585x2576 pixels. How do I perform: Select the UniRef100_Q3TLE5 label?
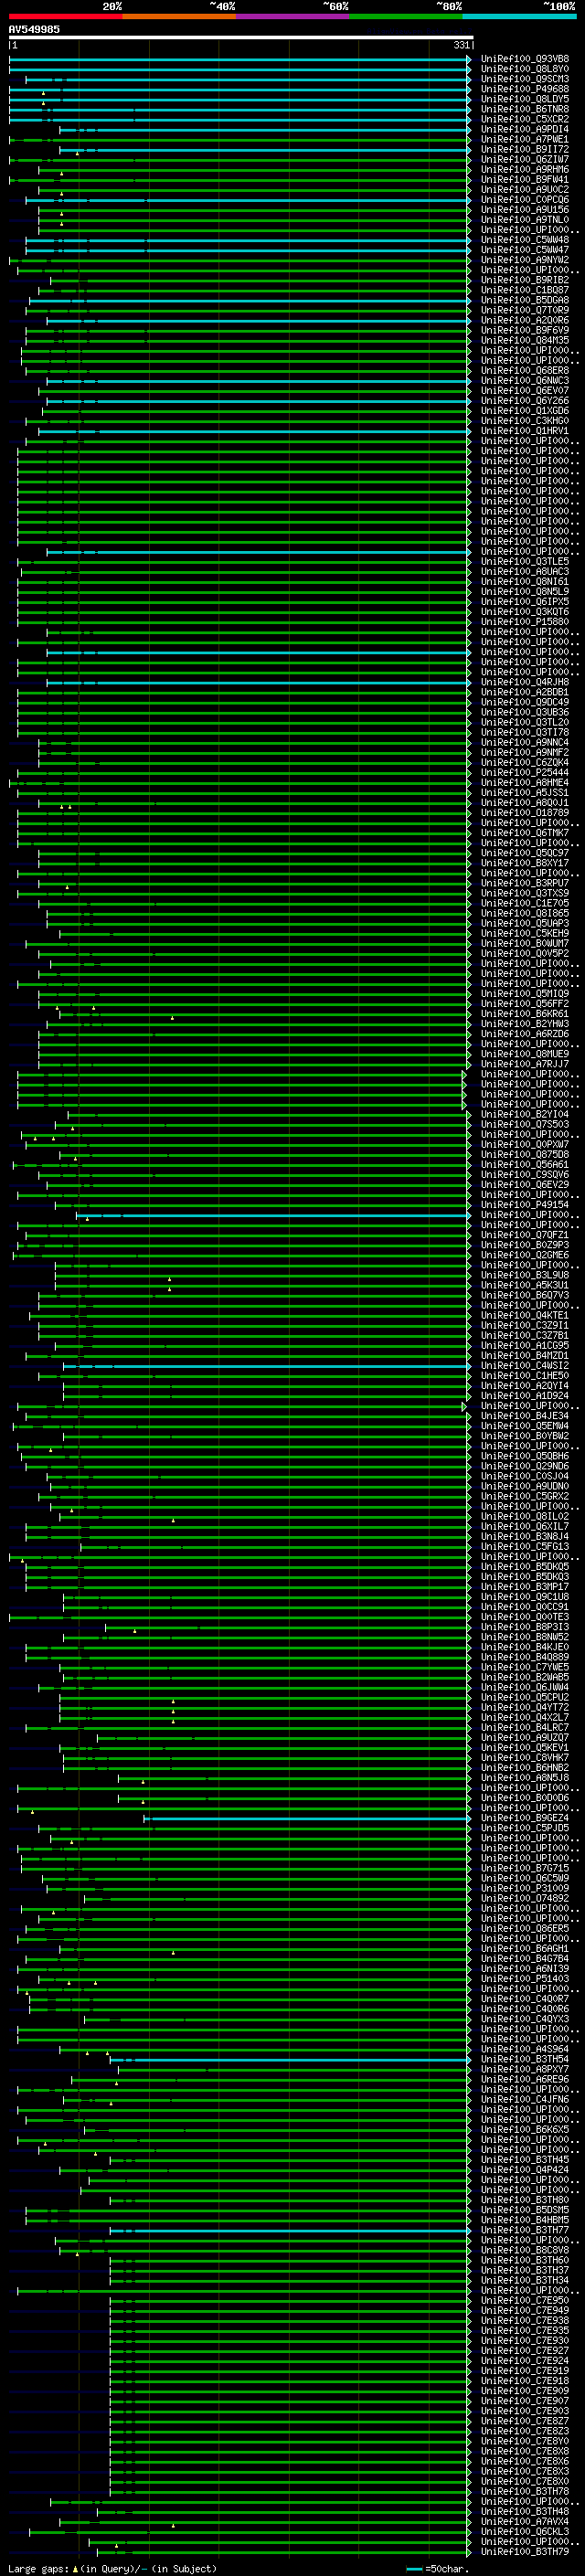pos(525,561)
